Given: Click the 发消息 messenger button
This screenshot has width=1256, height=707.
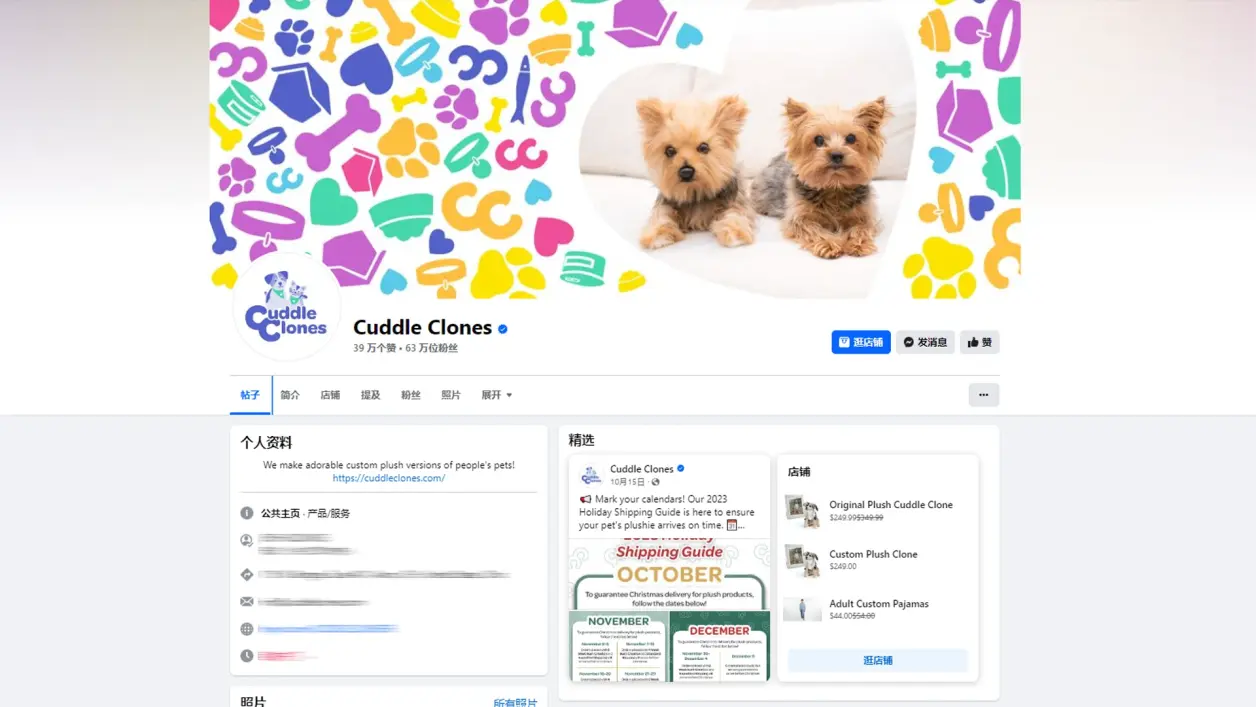Looking at the screenshot, I should 925,342.
